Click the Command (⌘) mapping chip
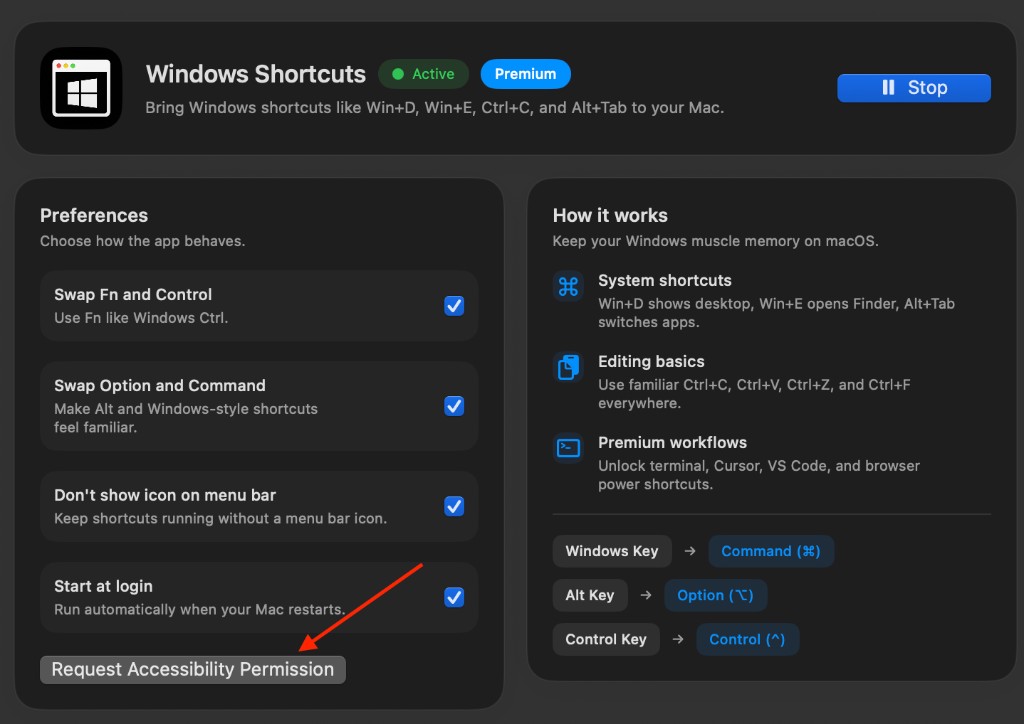The width and height of the screenshot is (1024, 724). [771, 551]
